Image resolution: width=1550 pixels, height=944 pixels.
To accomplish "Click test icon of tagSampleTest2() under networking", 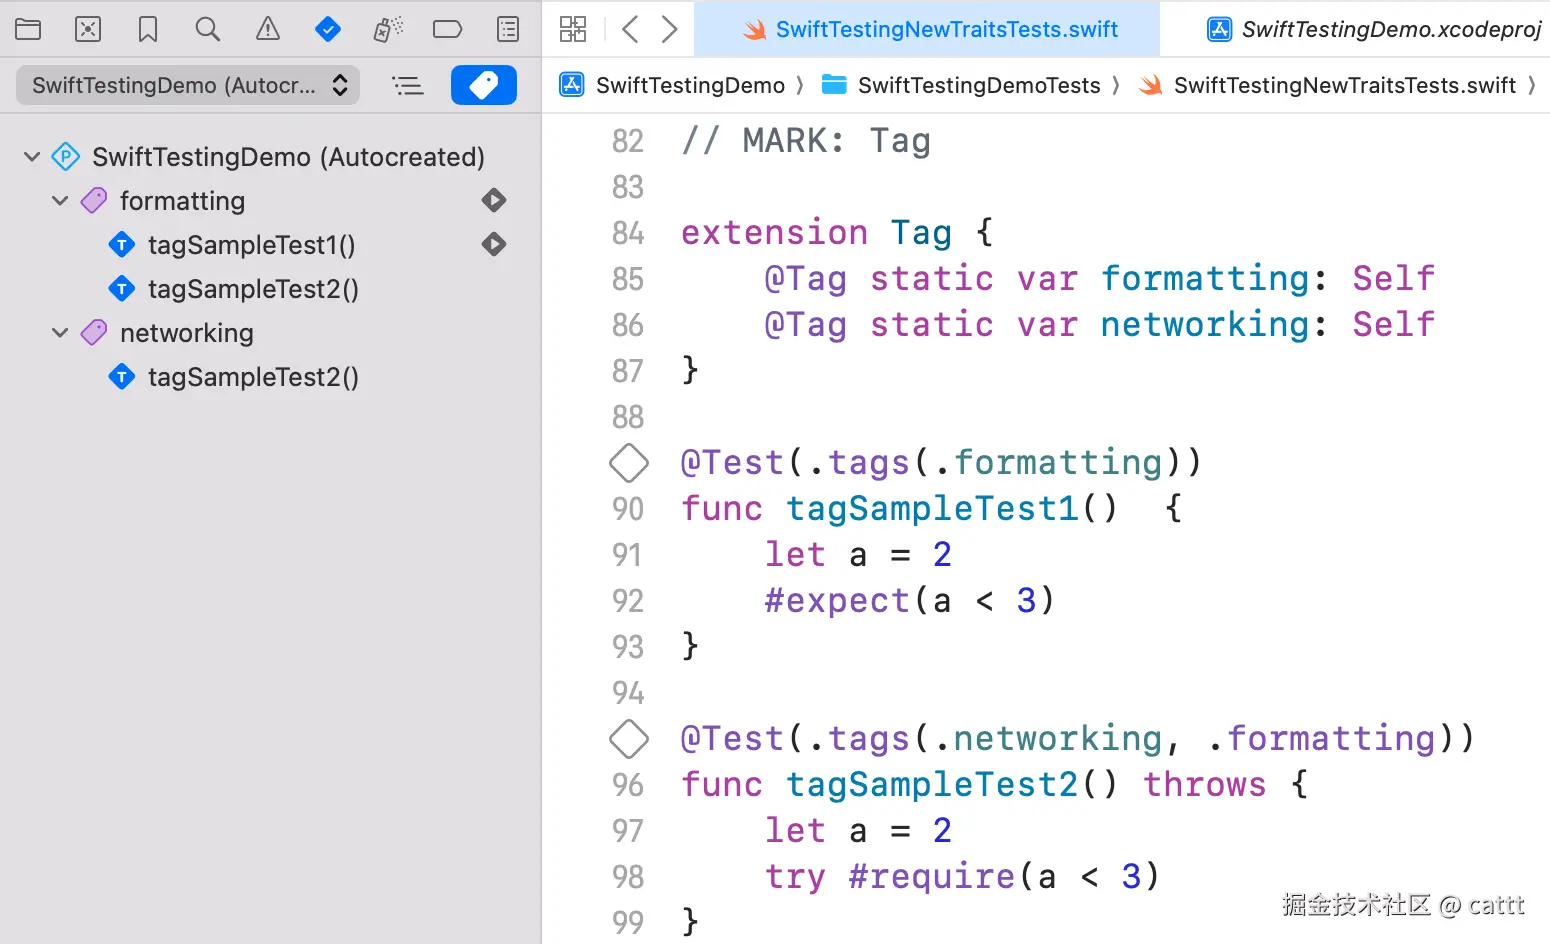I will point(122,376).
